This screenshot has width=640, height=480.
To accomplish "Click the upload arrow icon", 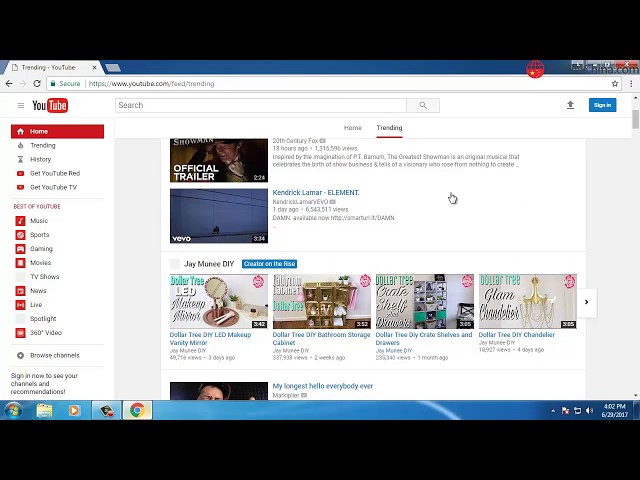I will [570, 105].
